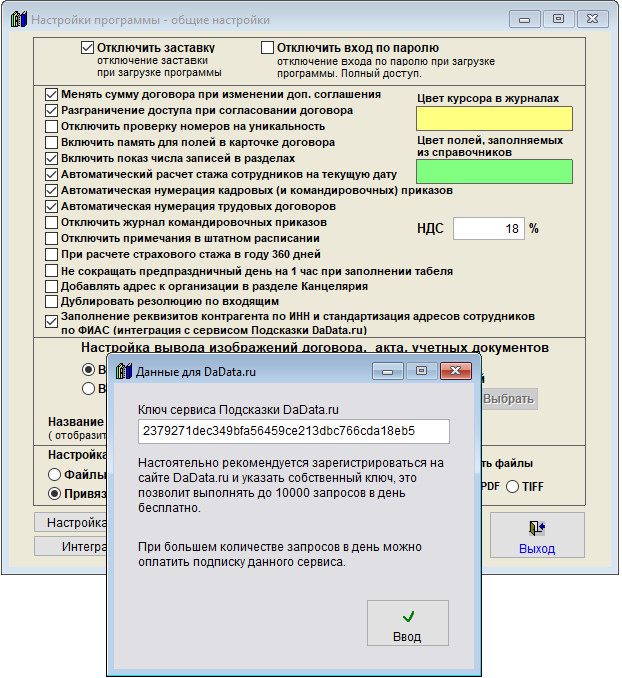Toggle 'Включить показ числа записей в разделах'

click(x=51, y=158)
